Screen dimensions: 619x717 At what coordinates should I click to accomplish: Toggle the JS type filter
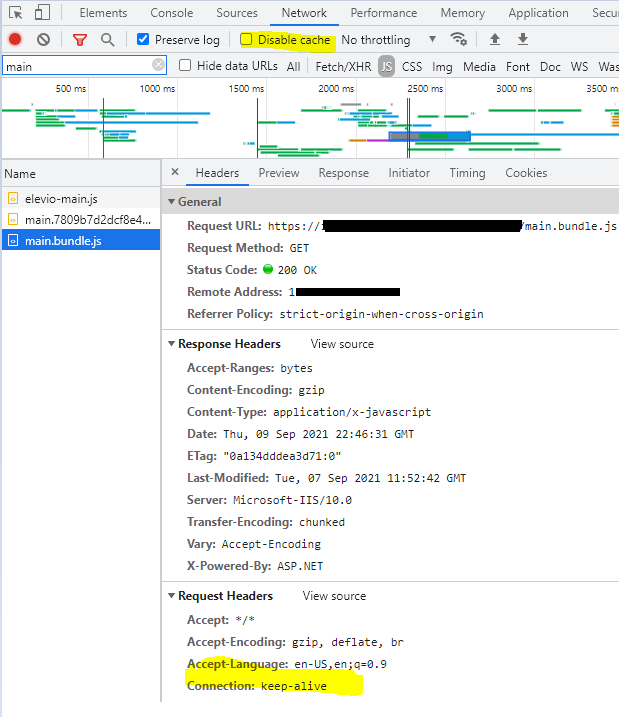tap(386, 67)
